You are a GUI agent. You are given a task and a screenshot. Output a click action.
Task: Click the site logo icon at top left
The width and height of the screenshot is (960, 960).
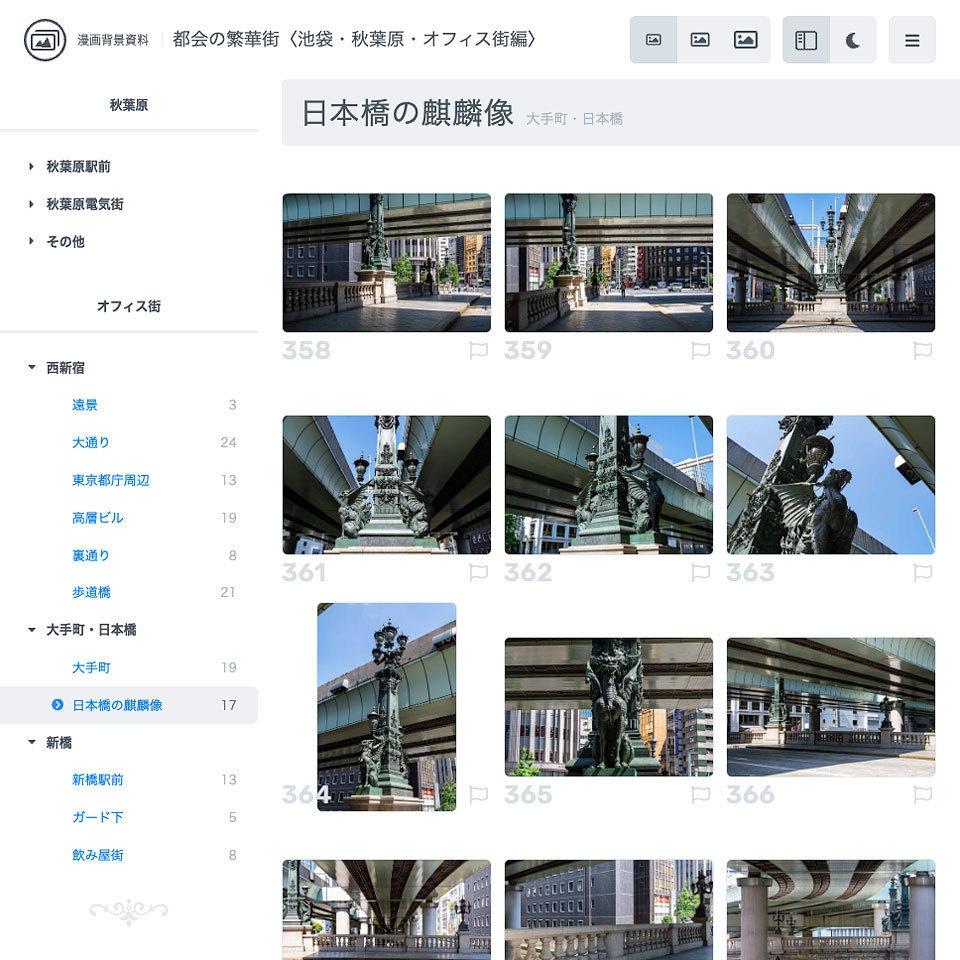43,41
